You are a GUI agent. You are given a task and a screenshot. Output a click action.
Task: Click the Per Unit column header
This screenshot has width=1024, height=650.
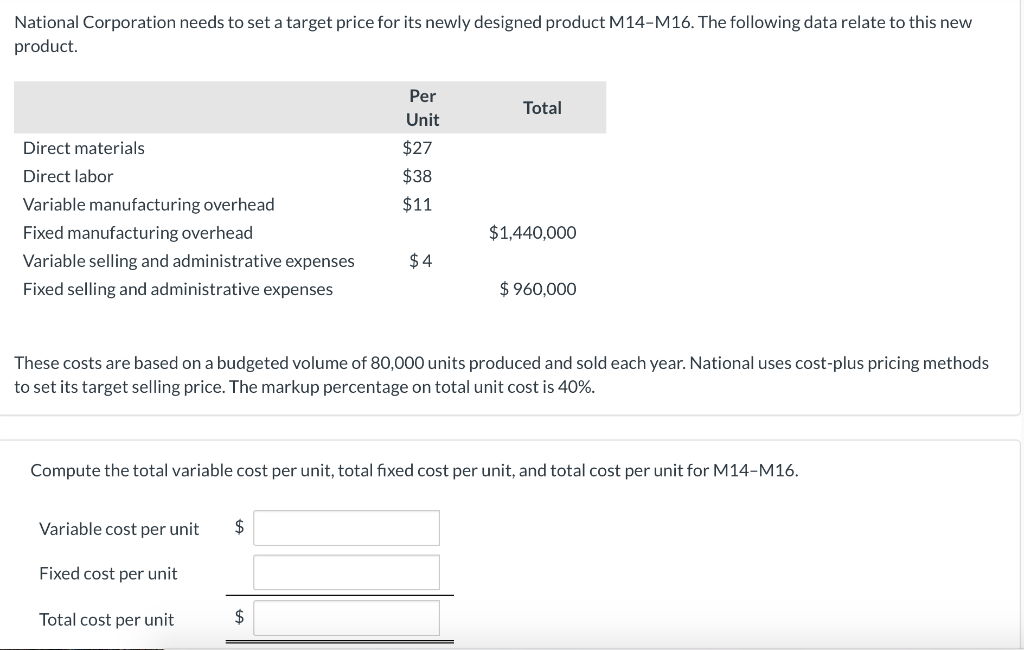point(423,107)
